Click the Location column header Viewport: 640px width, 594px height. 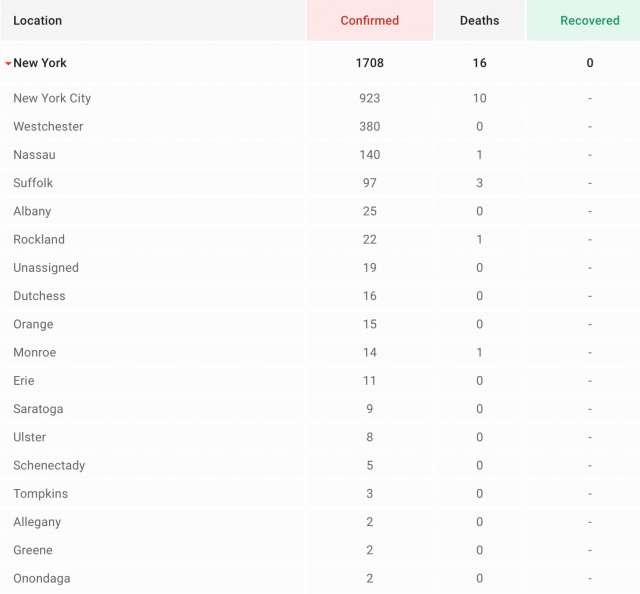[x=37, y=21]
